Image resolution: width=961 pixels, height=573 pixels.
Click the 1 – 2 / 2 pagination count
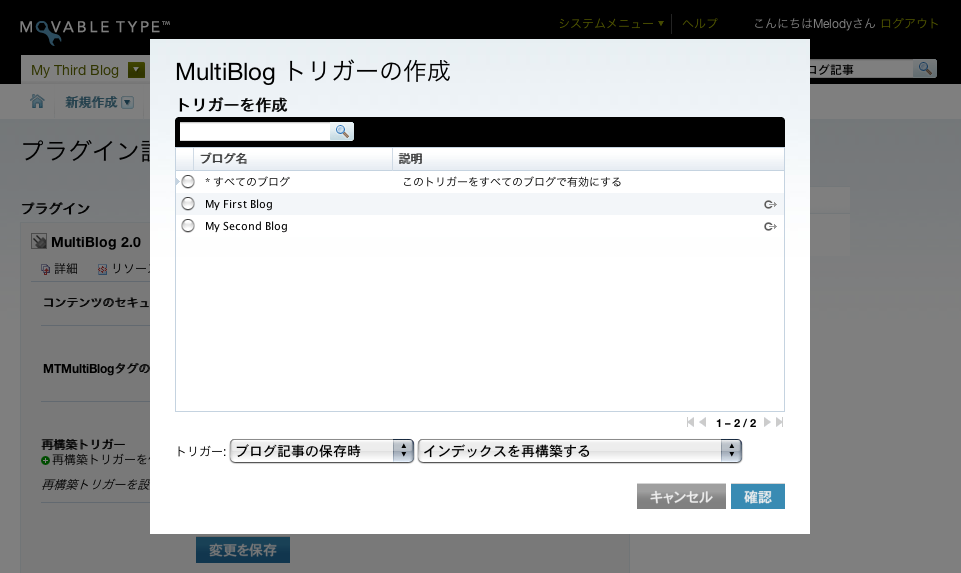click(735, 423)
